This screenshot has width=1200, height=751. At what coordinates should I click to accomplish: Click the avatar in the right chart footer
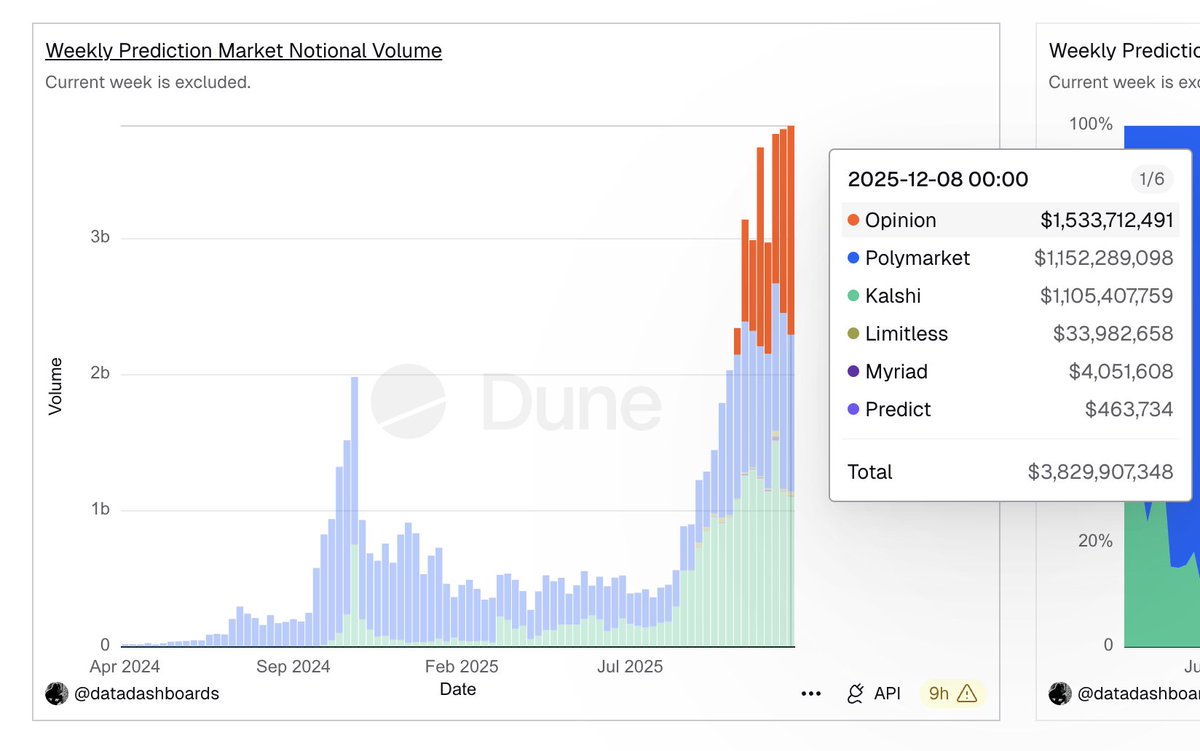pos(1060,693)
